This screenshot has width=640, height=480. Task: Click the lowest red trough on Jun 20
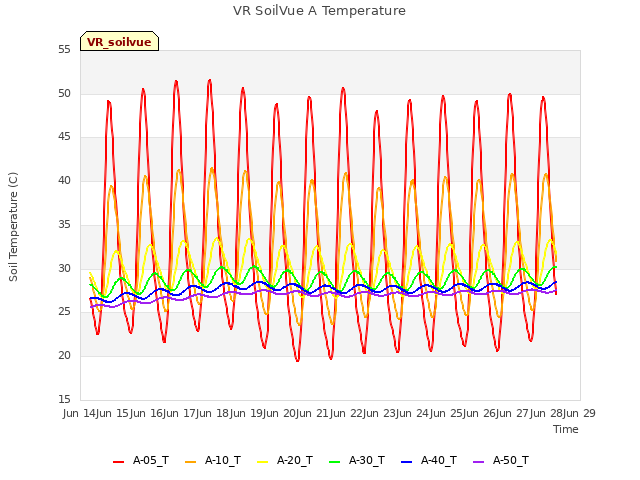pyautogui.click(x=298, y=360)
